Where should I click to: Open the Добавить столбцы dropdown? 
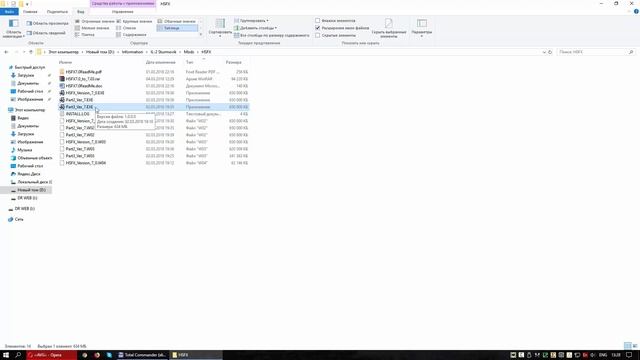point(255,28)
